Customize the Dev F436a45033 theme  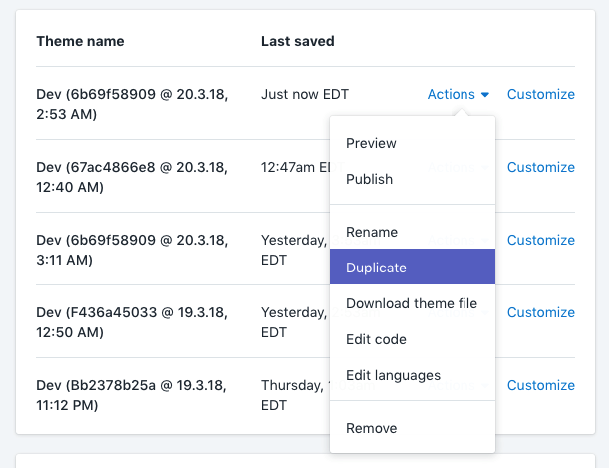click(x=541, y=312)
